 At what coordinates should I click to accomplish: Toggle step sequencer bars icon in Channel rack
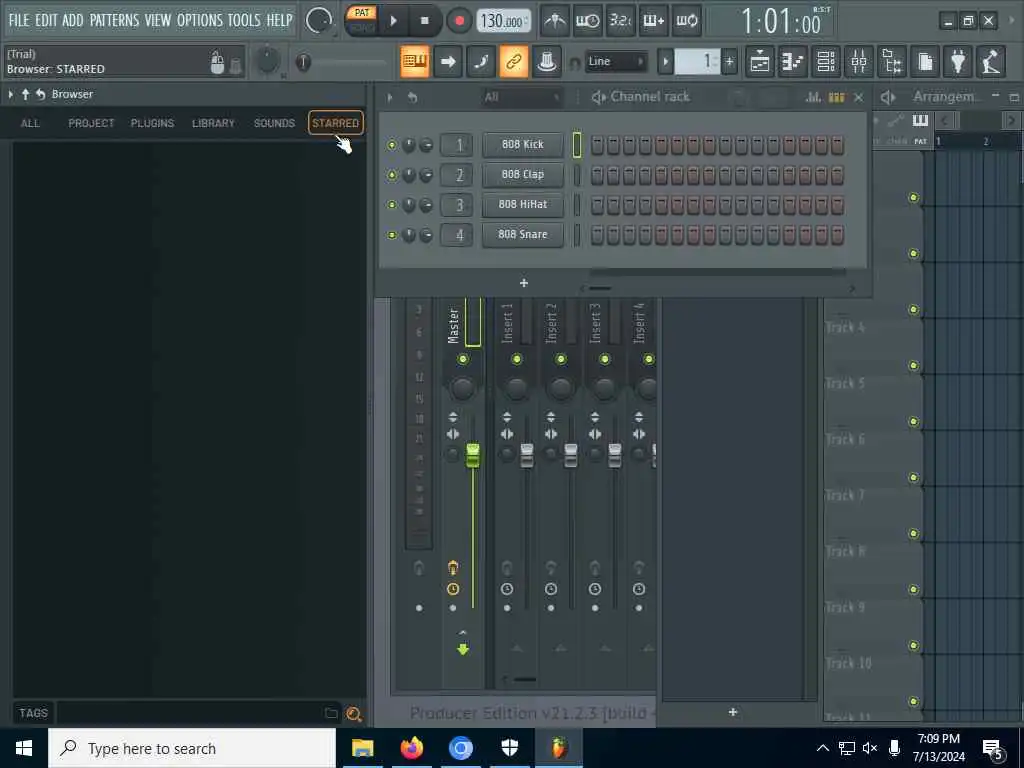(837, 97)
